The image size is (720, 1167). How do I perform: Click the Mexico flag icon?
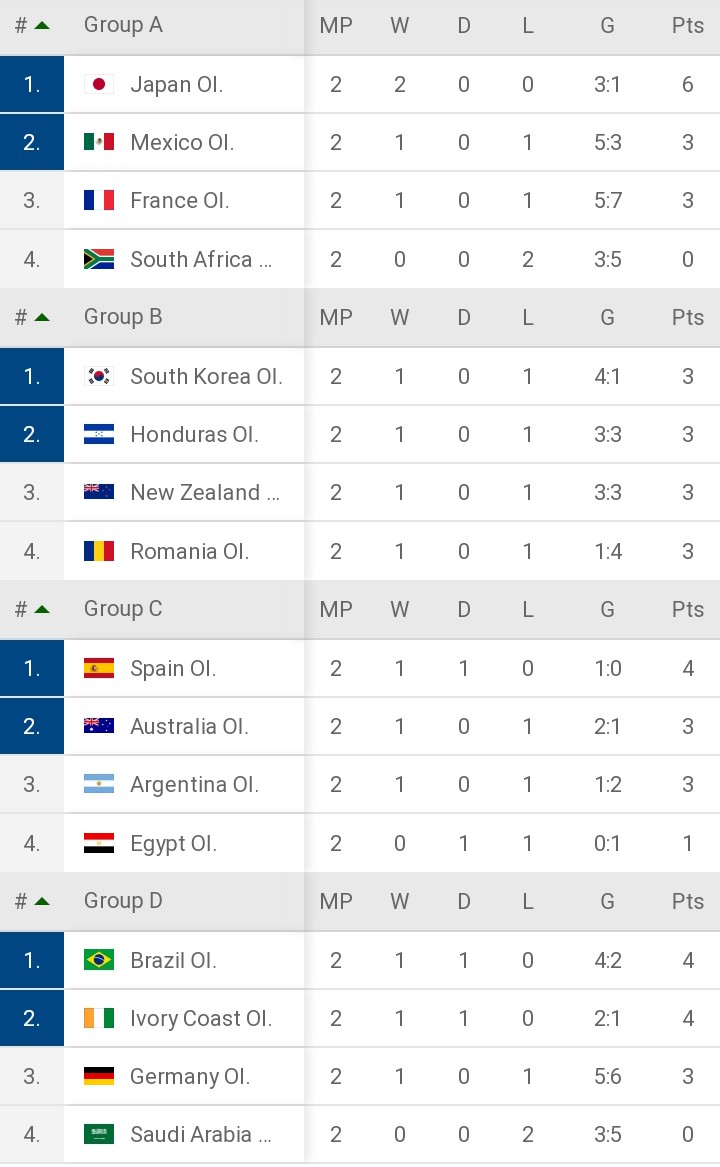[98, 142]
